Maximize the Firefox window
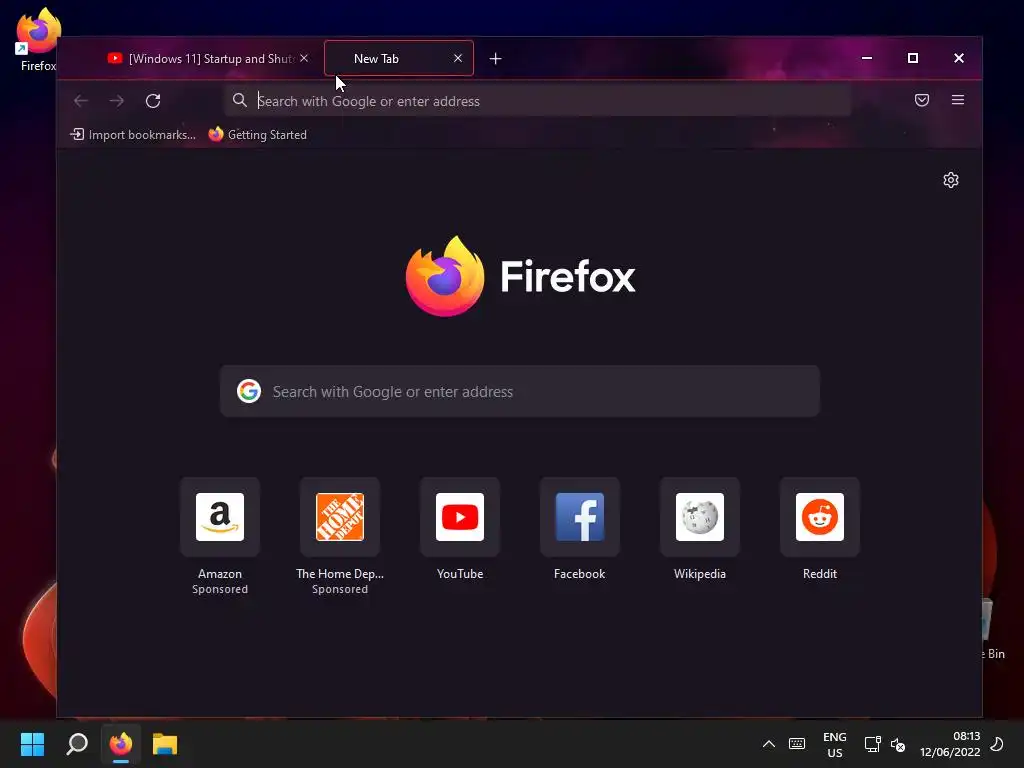 [913, 58]
